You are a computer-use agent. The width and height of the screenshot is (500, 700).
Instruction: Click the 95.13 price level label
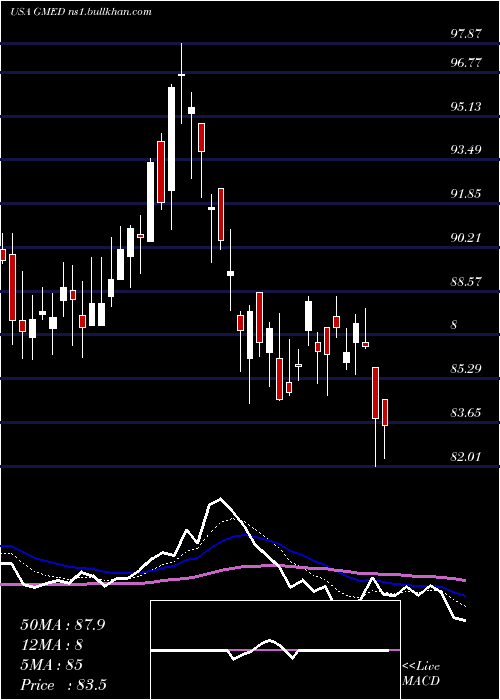click(x=466, y=107)
